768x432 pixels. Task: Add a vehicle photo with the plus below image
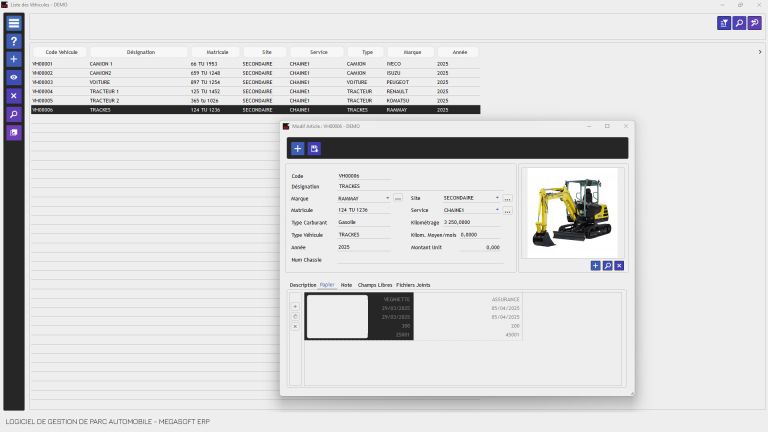tap(595, 265)
